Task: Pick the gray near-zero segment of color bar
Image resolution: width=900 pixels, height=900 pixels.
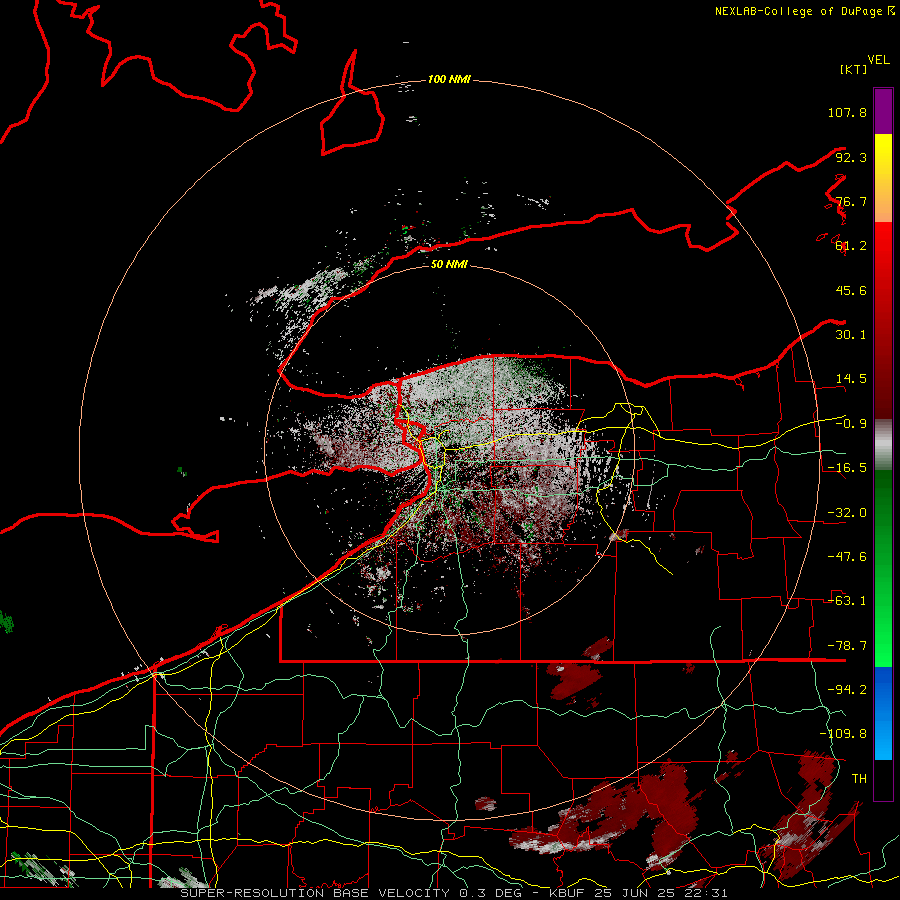Action: pos(883,445)
